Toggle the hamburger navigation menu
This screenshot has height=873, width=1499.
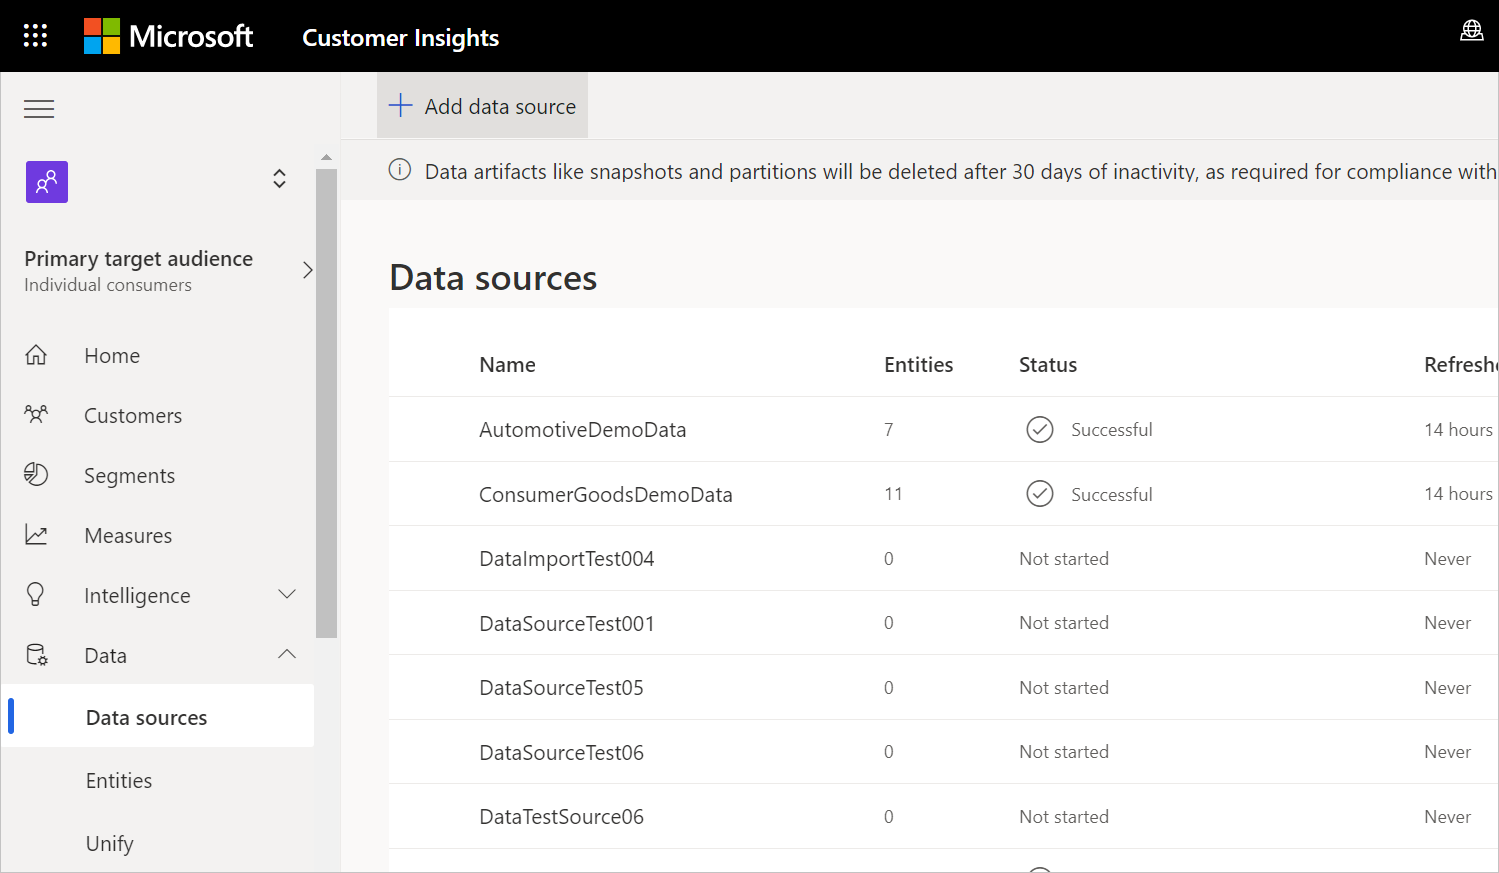tap(39, 109)
